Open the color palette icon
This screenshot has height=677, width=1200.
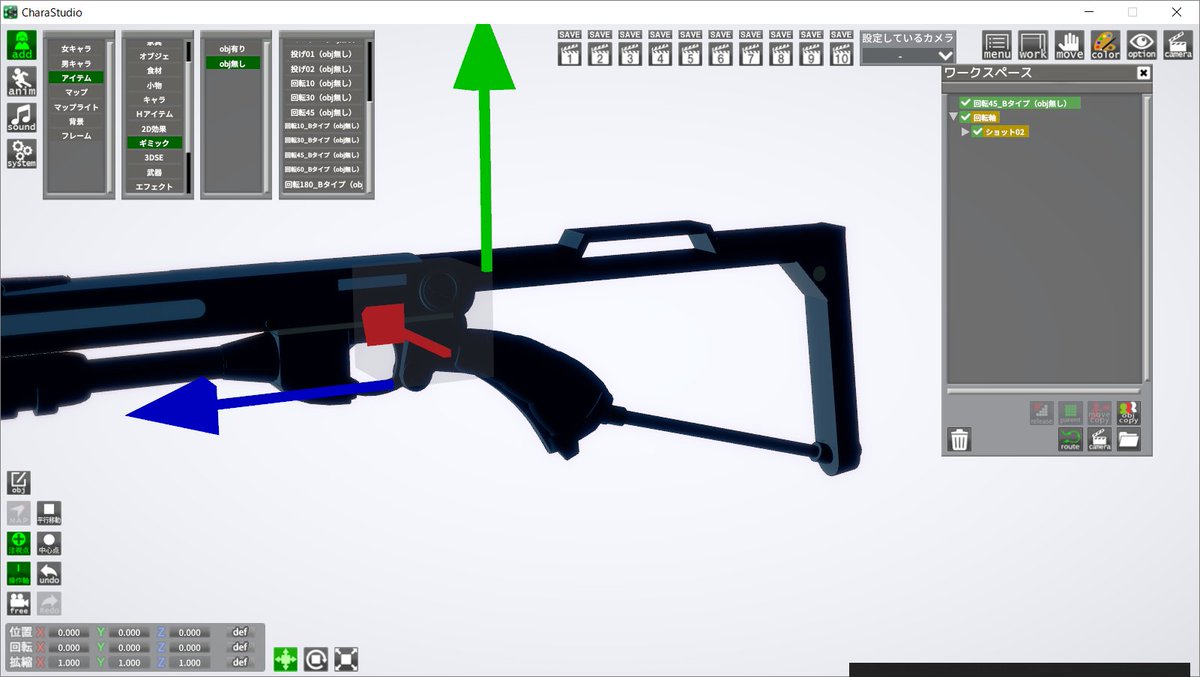coord(1105,46)
